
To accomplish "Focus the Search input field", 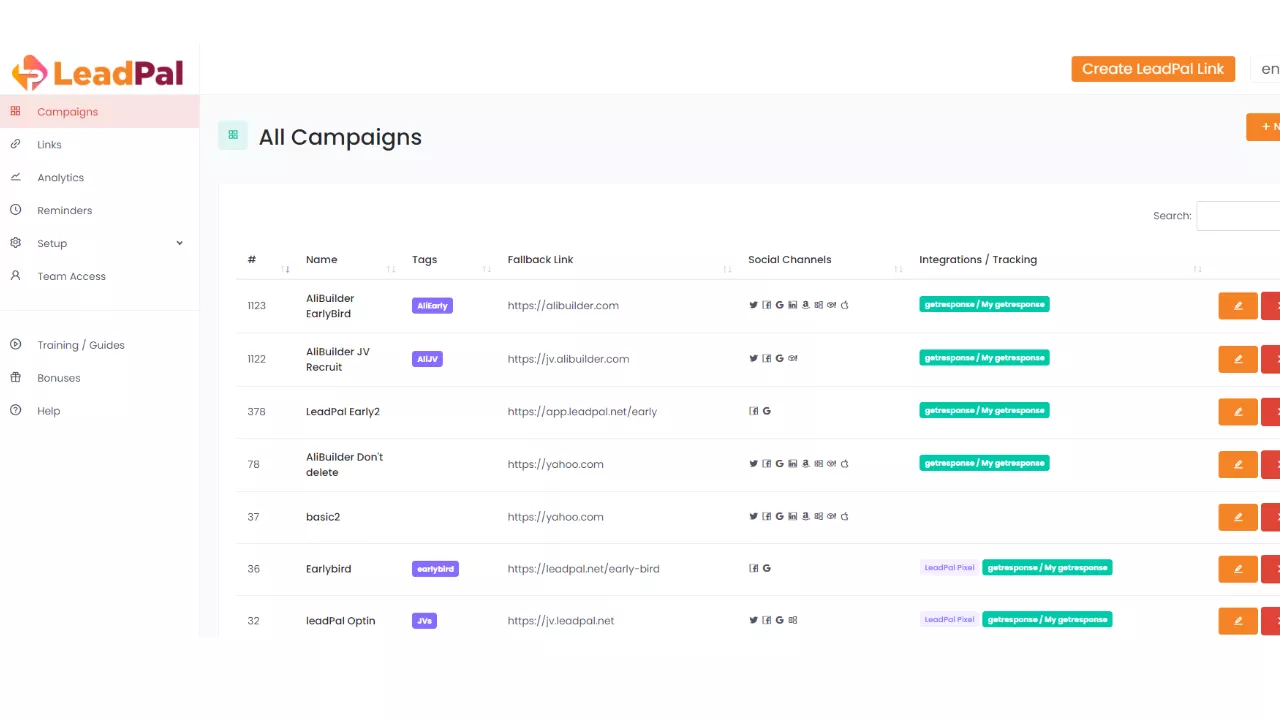I will coord(1238,216).
